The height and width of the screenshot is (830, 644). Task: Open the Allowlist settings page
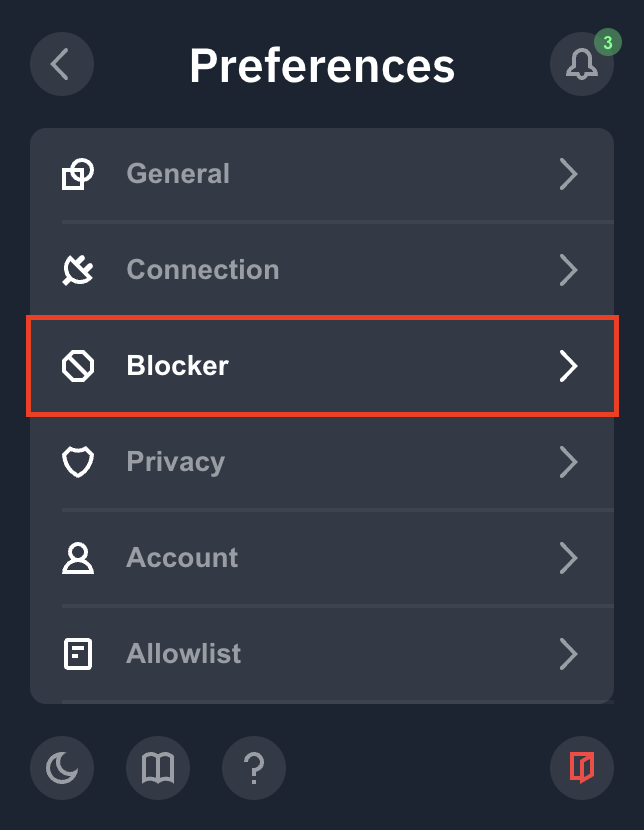pos(322,654)
